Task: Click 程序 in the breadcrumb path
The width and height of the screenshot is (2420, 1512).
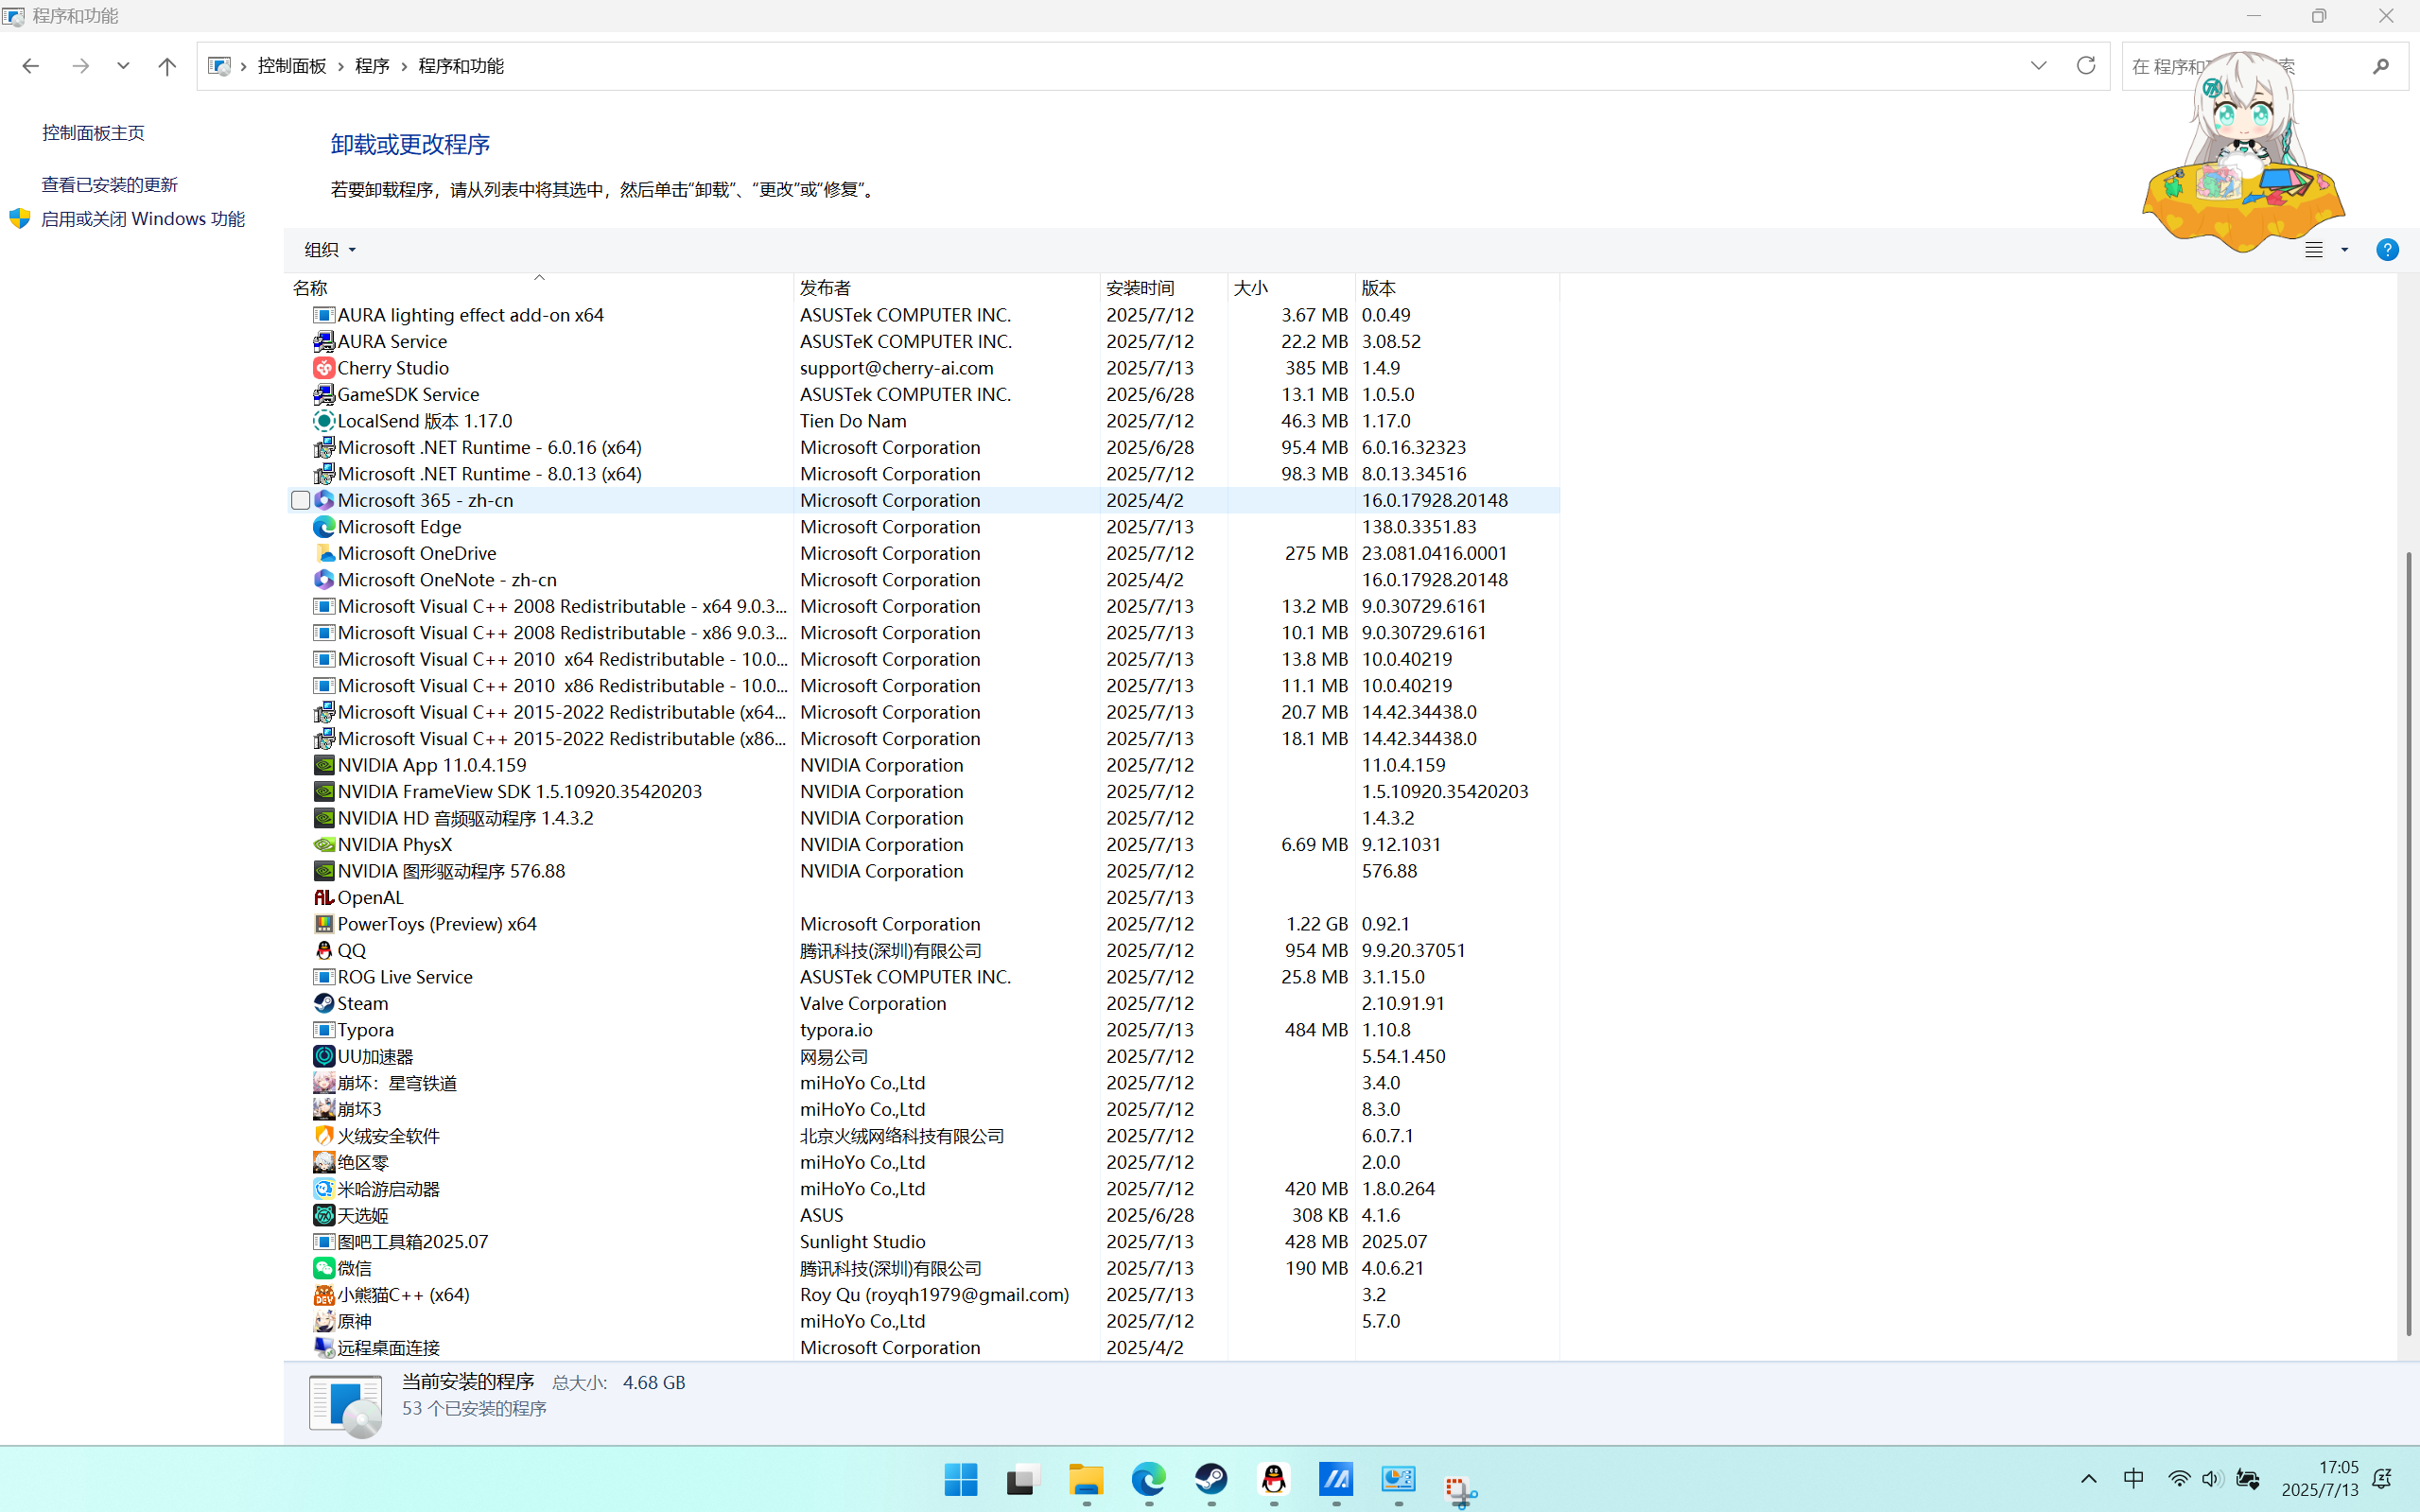Action: tap(372, 66)
